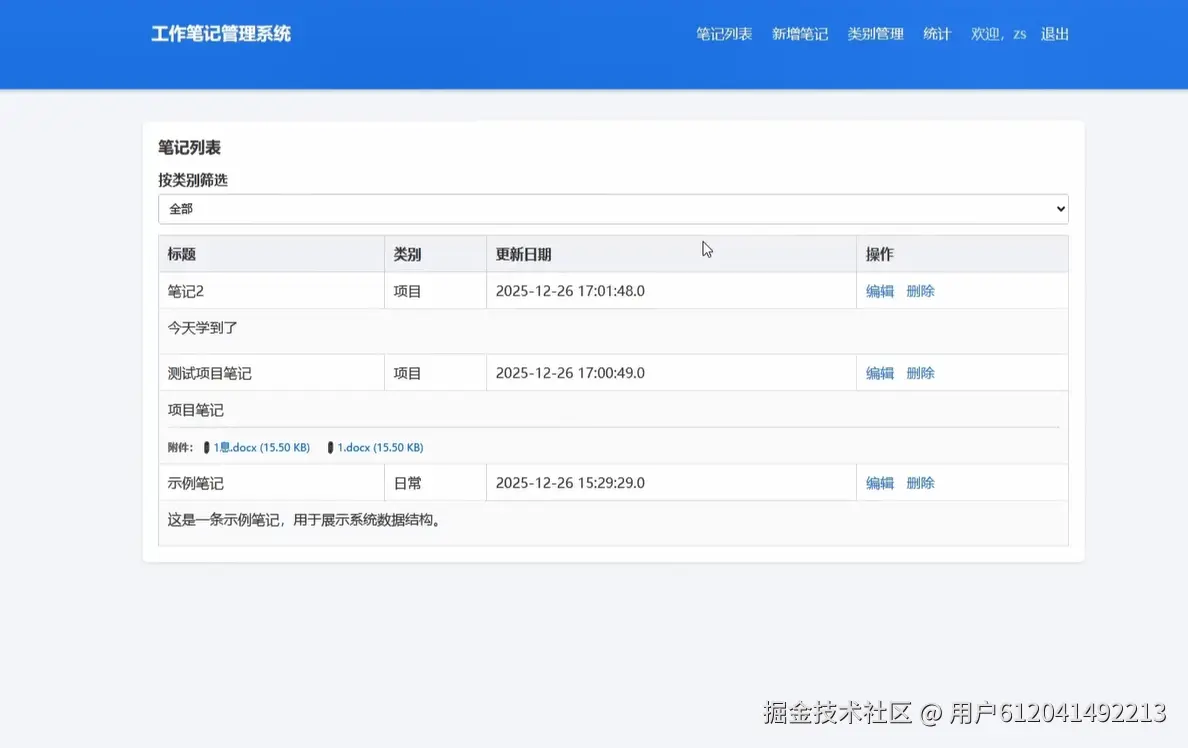This screenshot has height=748, width=1188.
Task: Open the 统计 page
Action: [x=936, y=34]
